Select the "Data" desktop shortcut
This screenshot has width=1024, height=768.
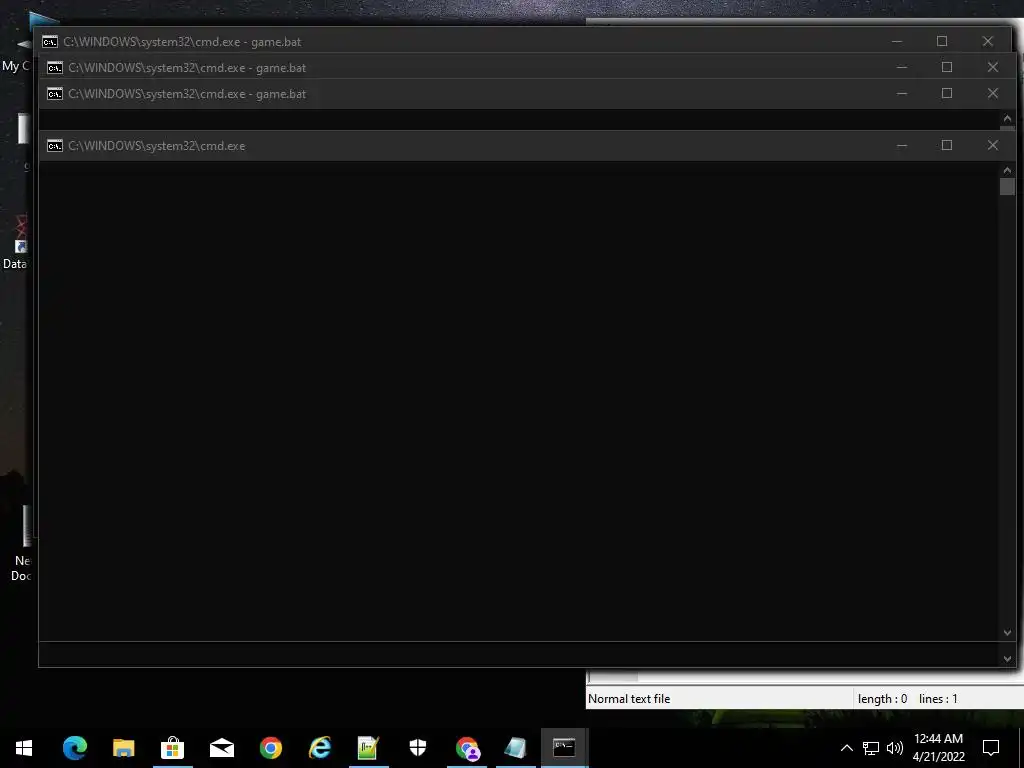click(16, 243)
